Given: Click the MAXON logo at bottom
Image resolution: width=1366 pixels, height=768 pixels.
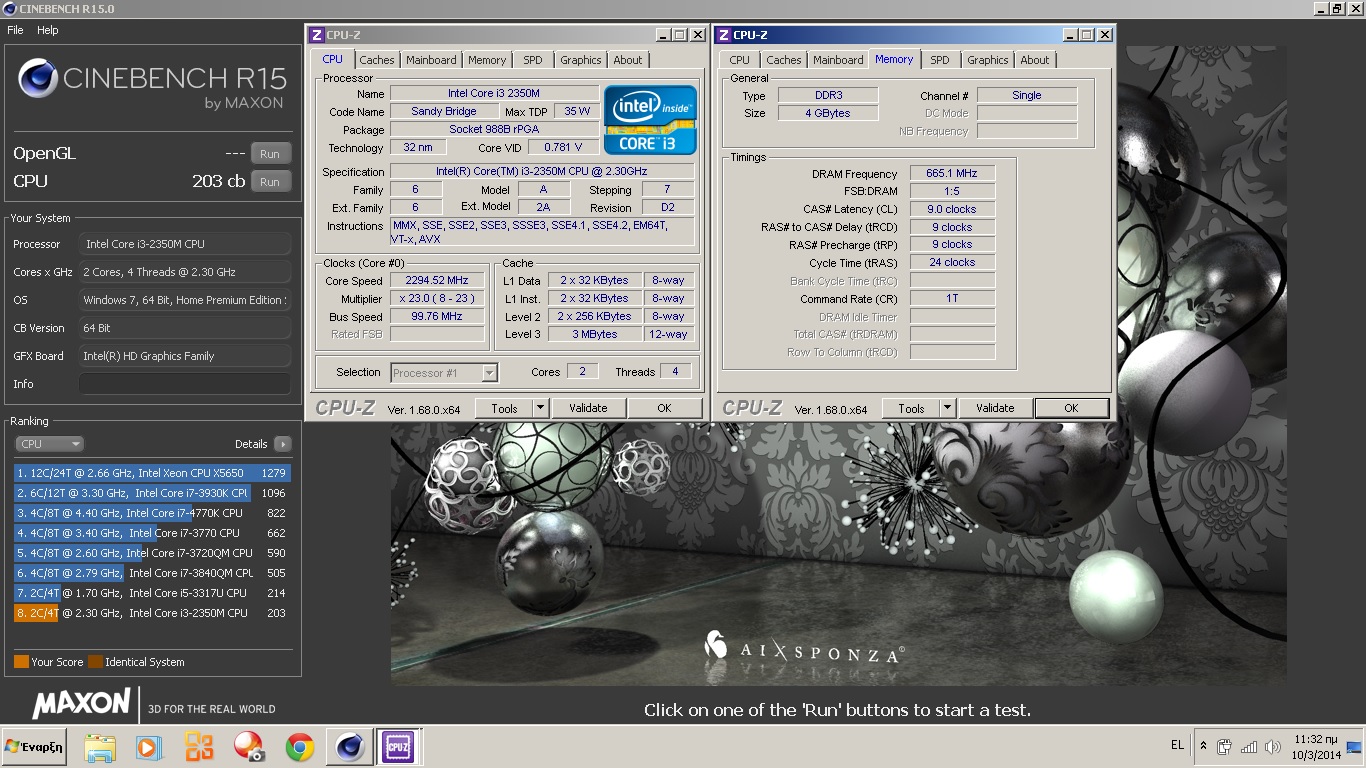Looking at the screenshot, I should [x=82, y=703].
